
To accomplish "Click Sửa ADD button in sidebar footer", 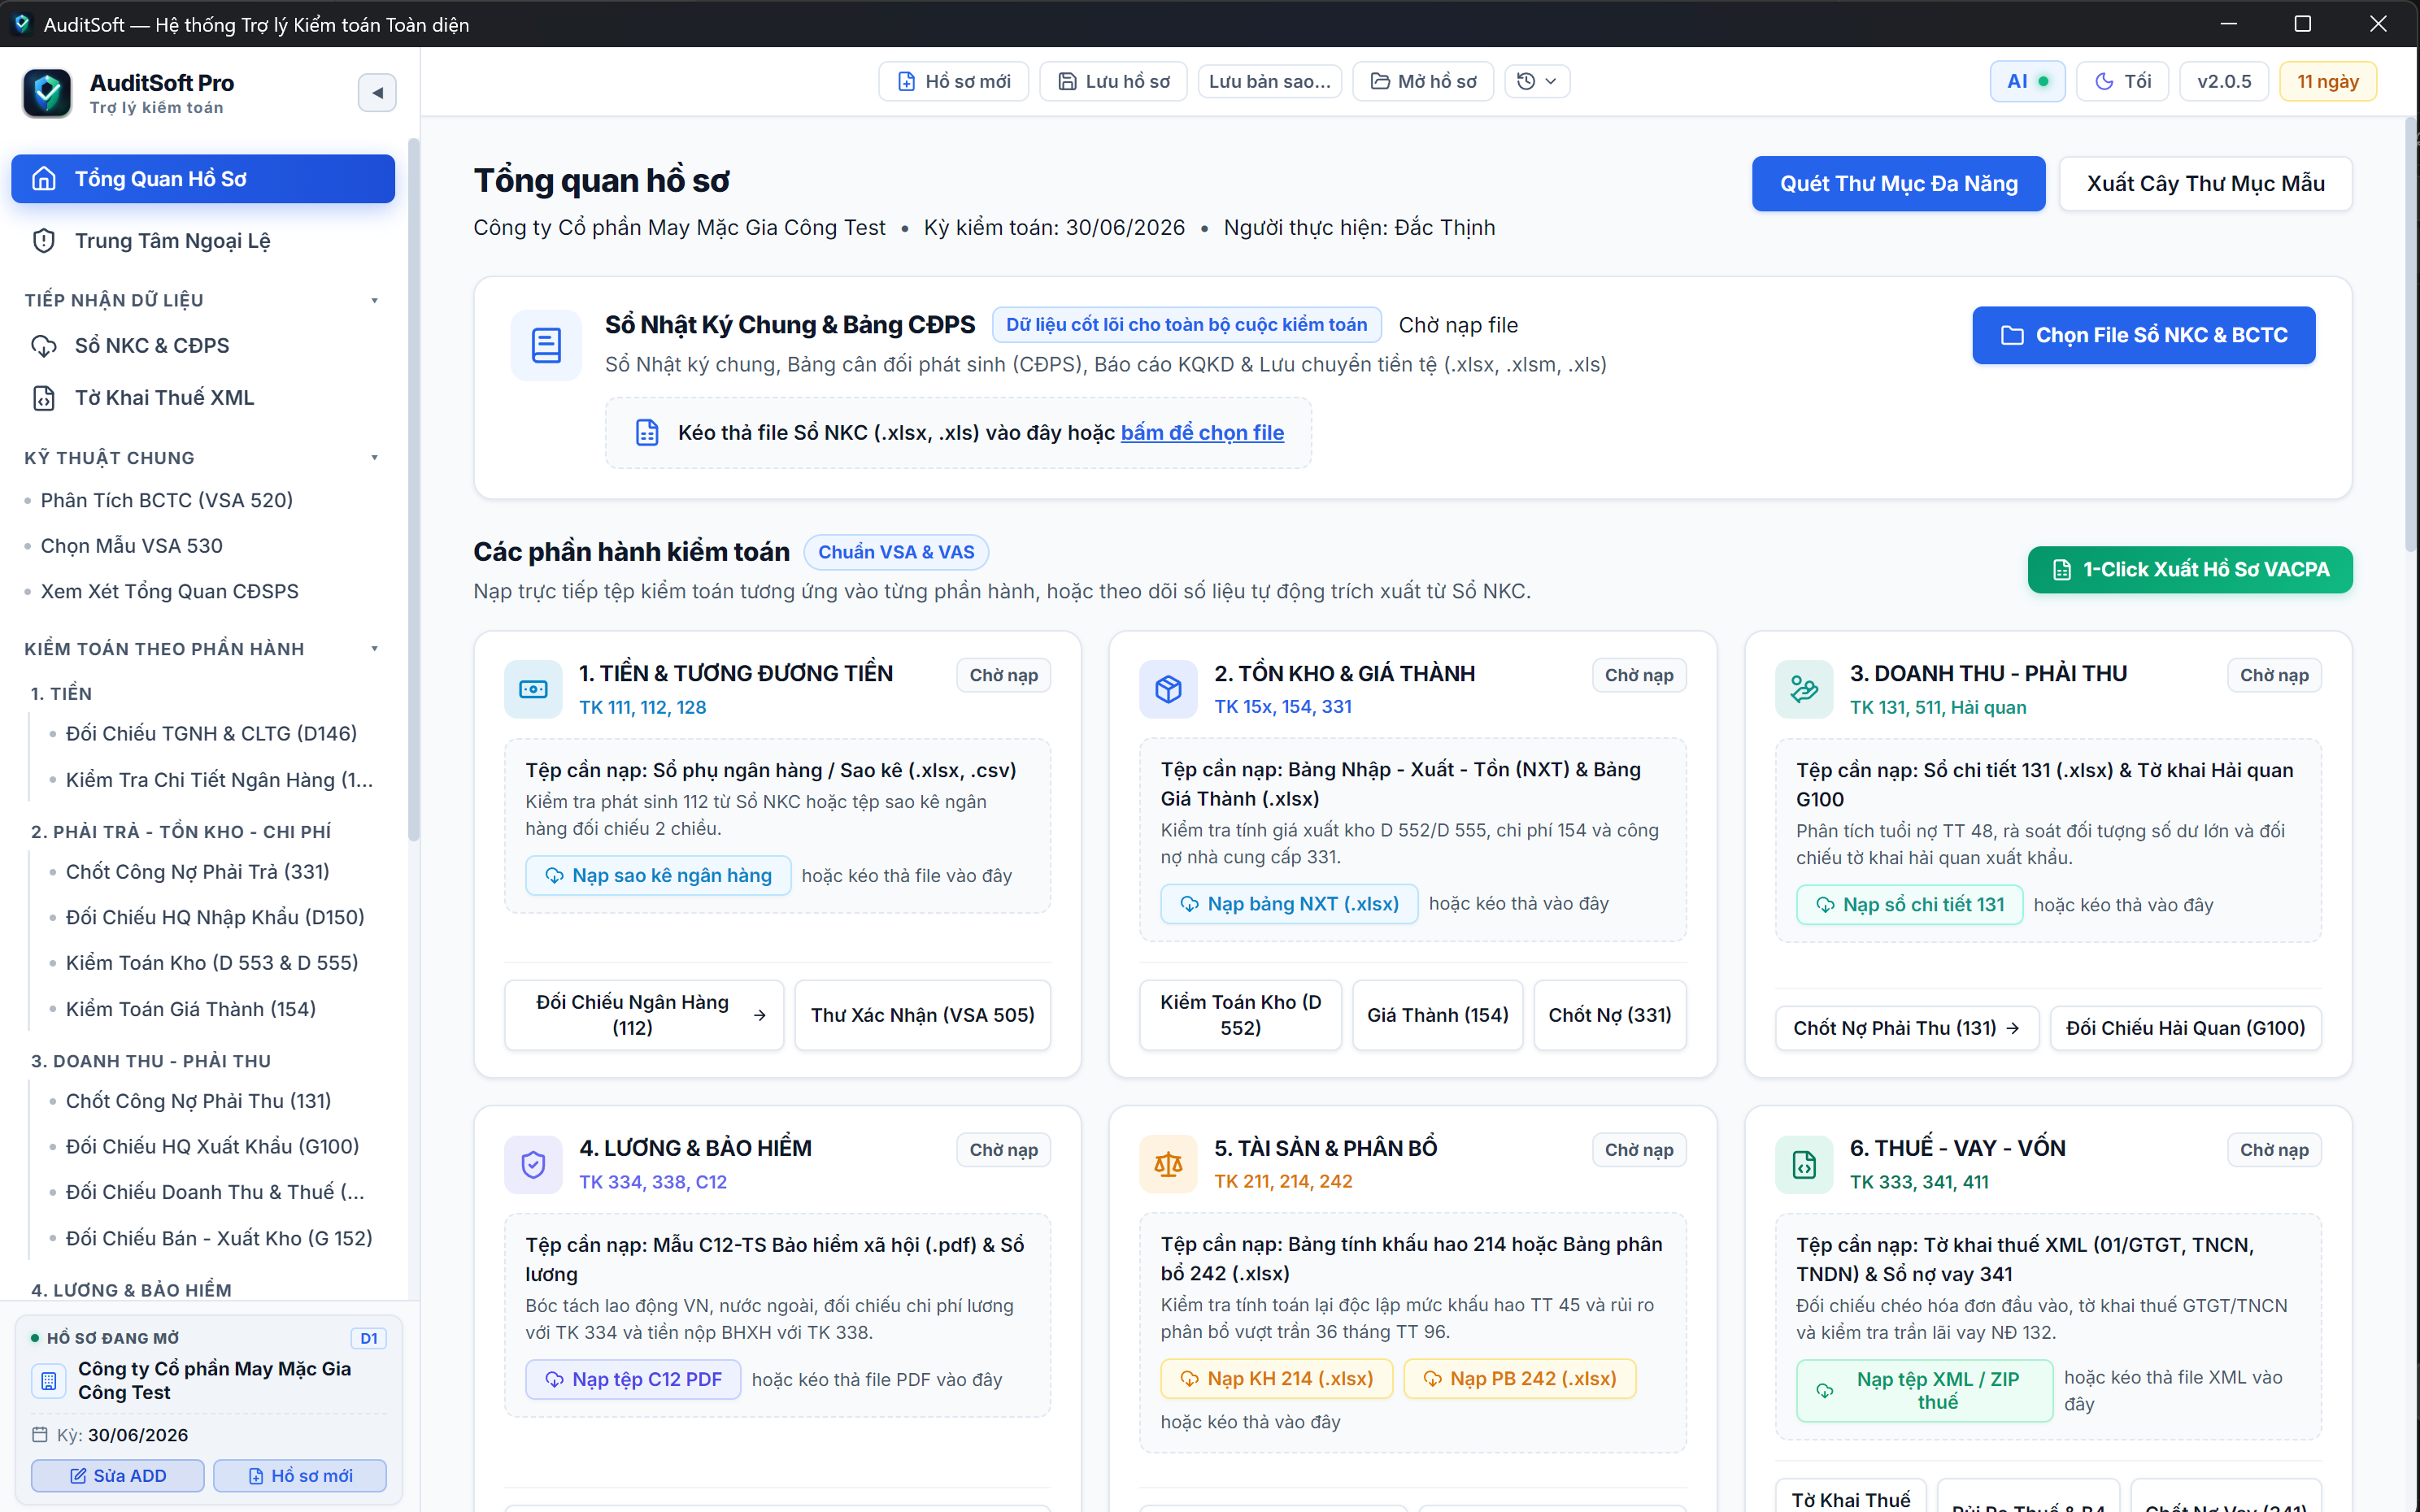I will tap(118, 1476).
